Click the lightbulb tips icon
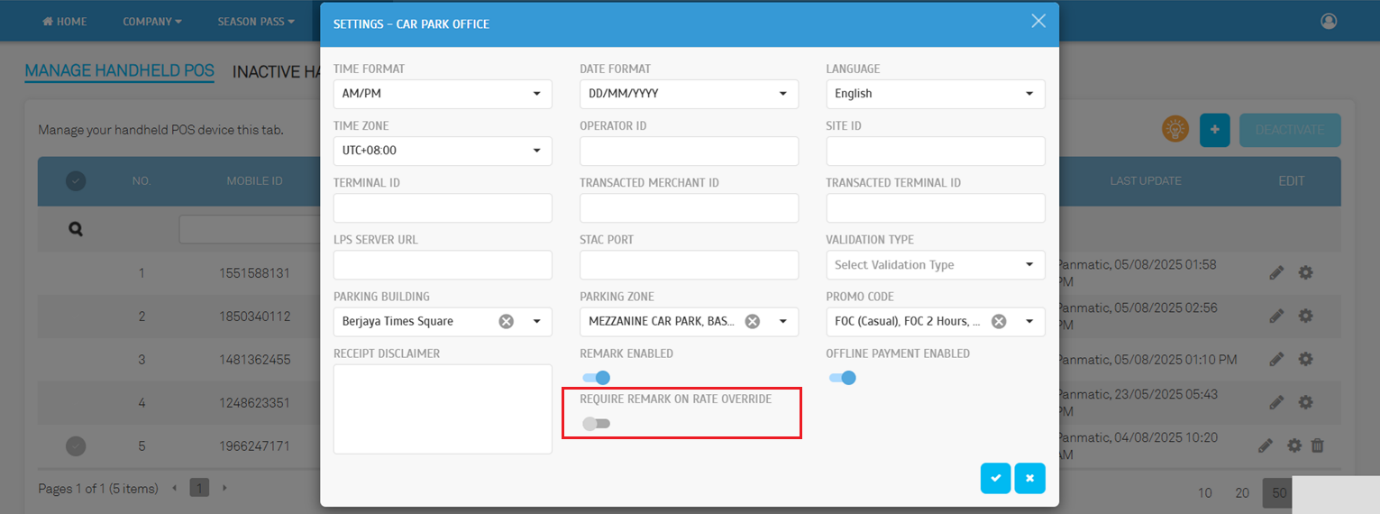The image size is (1380, 514). click(x=1175, y=129)
